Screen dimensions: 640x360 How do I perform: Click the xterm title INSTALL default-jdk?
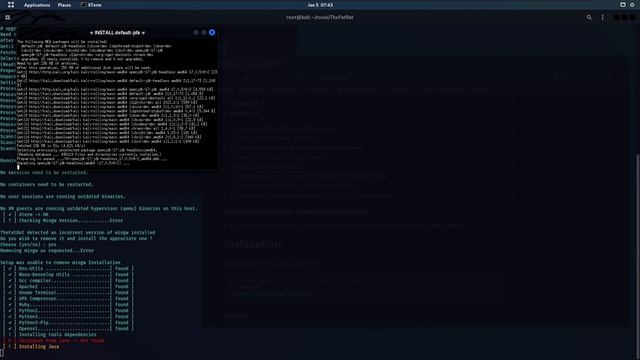pyautogui.click(x=117, y=33)
